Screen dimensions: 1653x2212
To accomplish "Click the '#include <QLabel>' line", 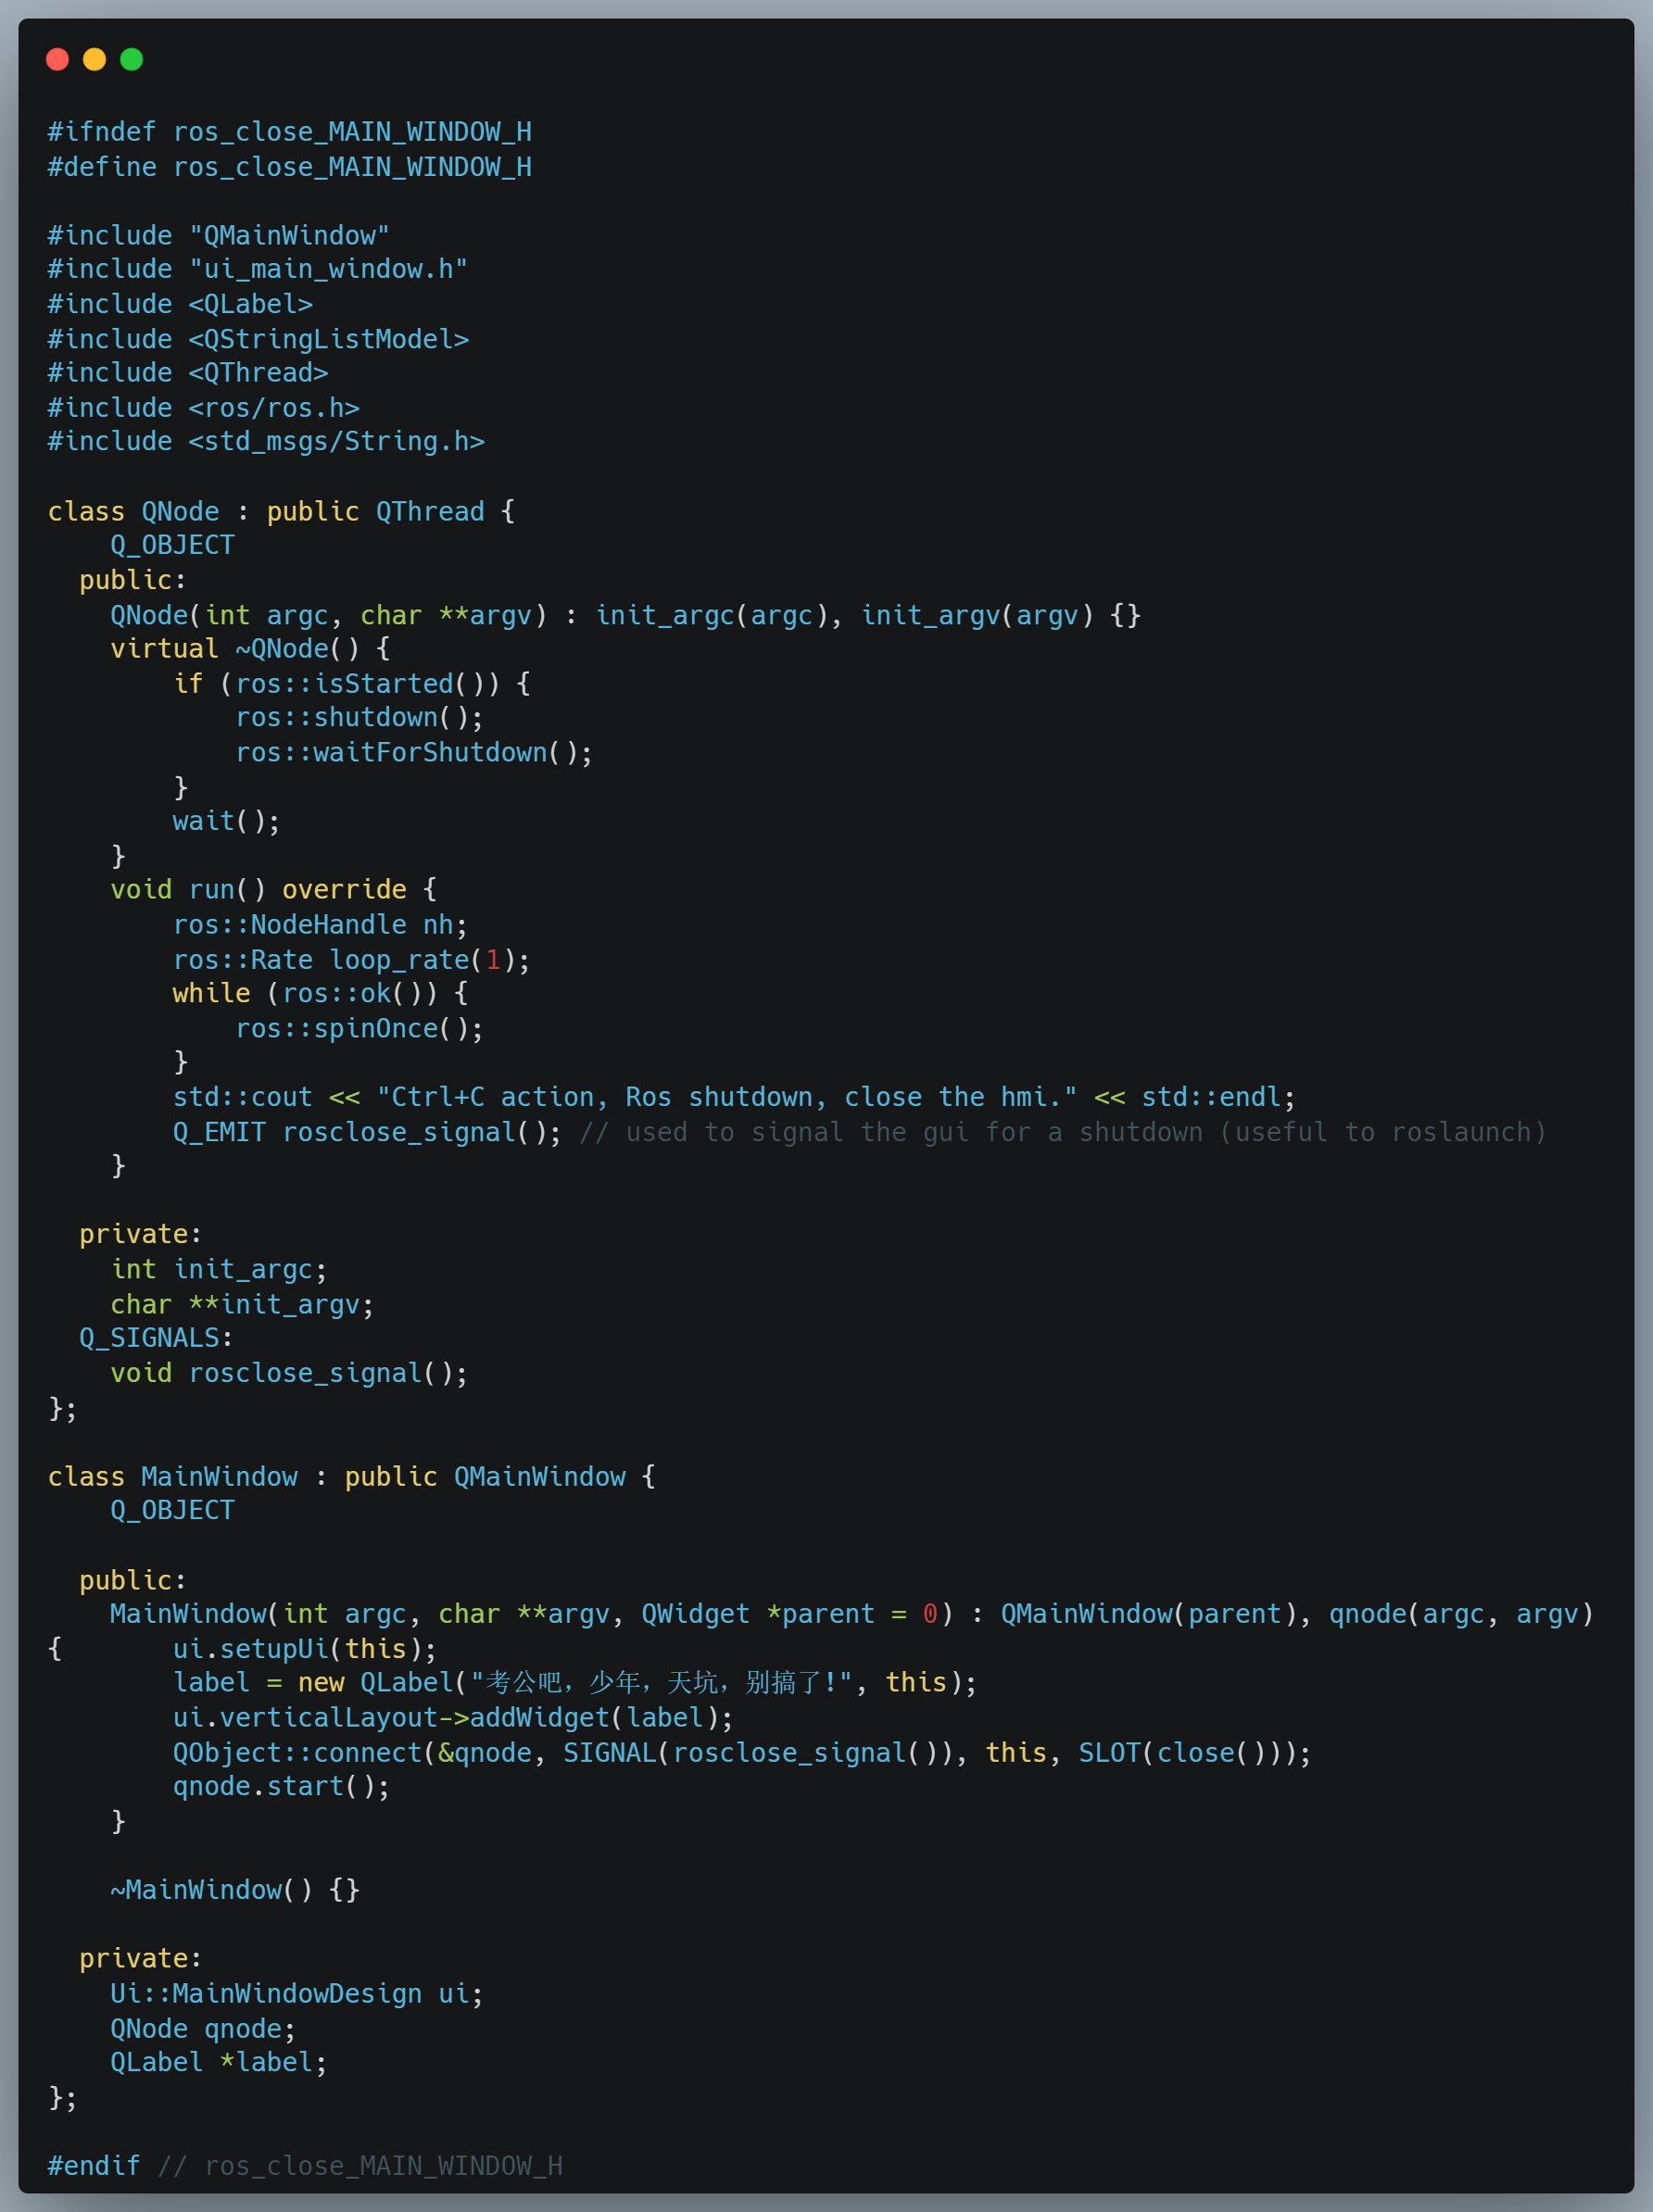I will pyautogui.click(x=180, y=304).
